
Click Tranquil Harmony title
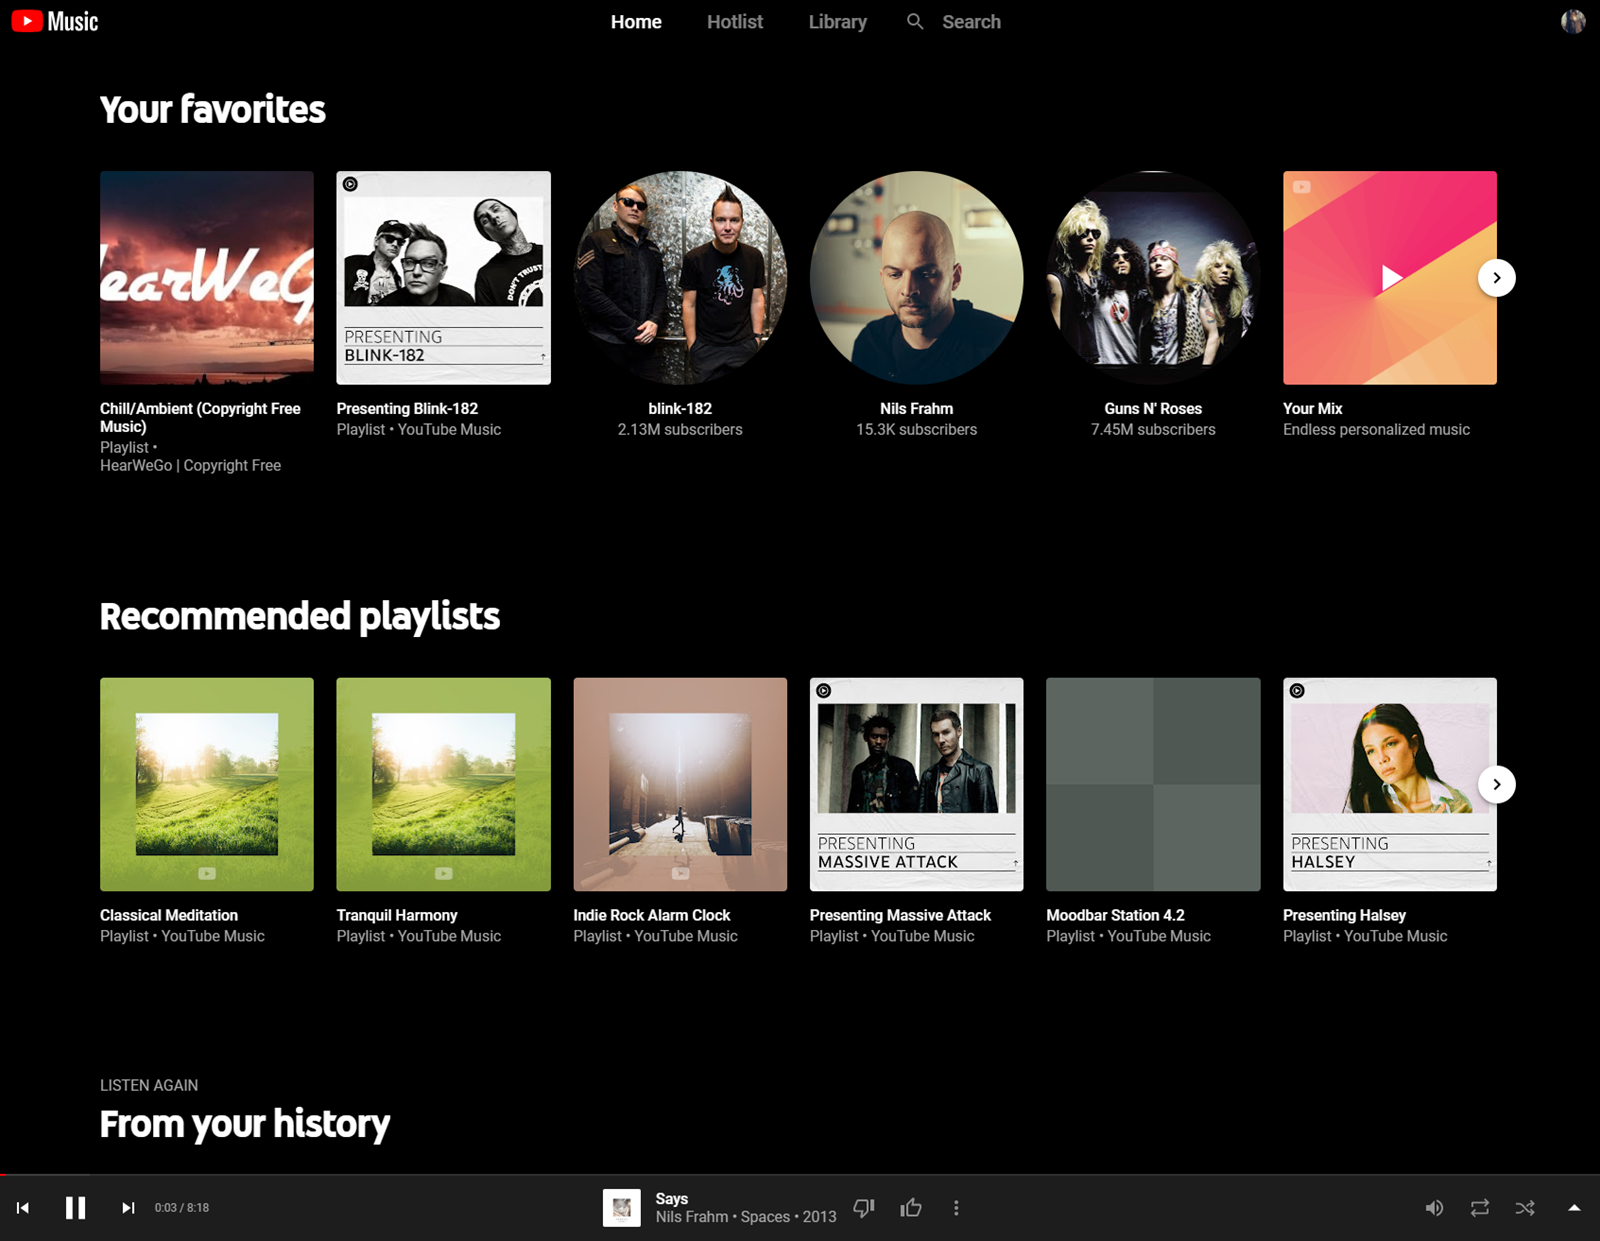coord(397,916)
